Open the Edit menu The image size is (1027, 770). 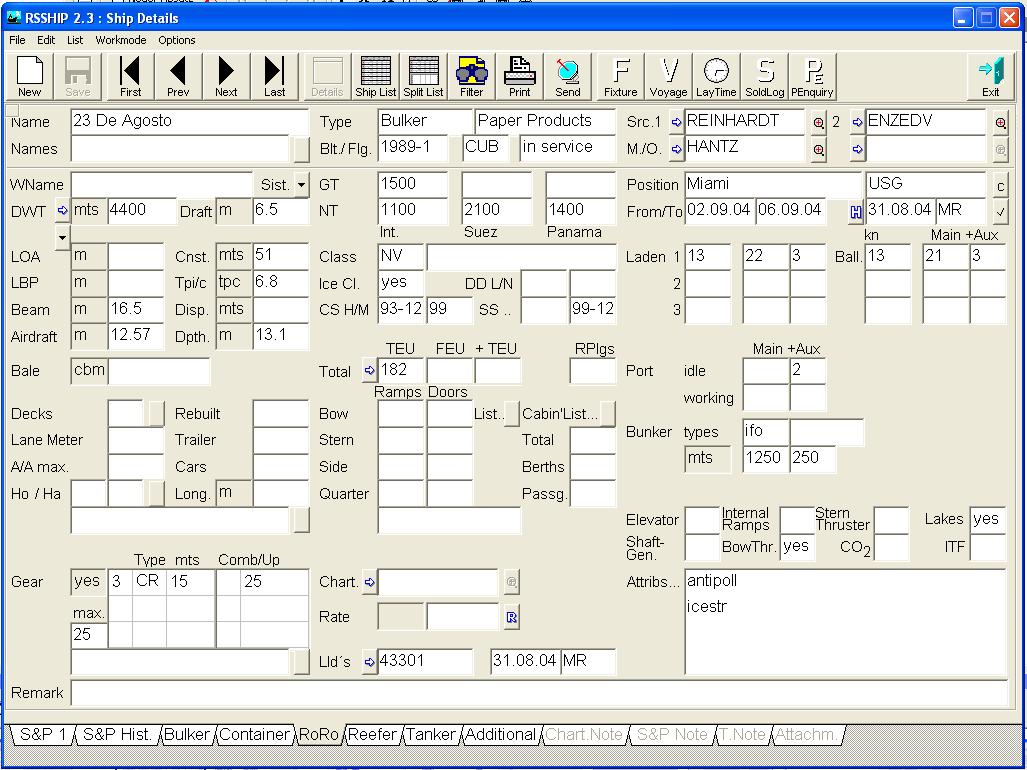46,40
